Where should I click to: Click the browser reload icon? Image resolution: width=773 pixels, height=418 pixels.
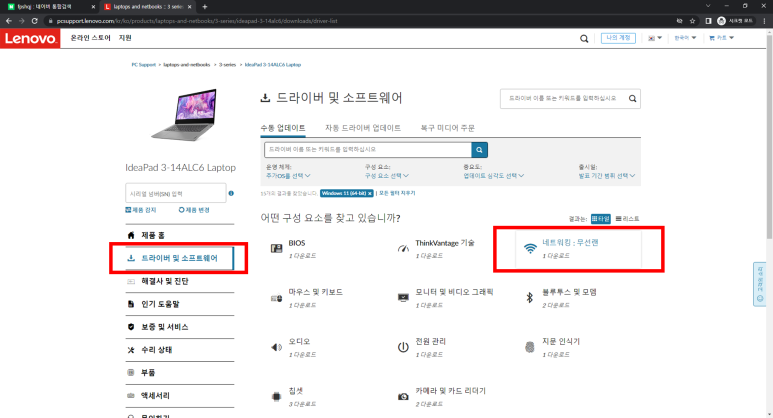35,21
